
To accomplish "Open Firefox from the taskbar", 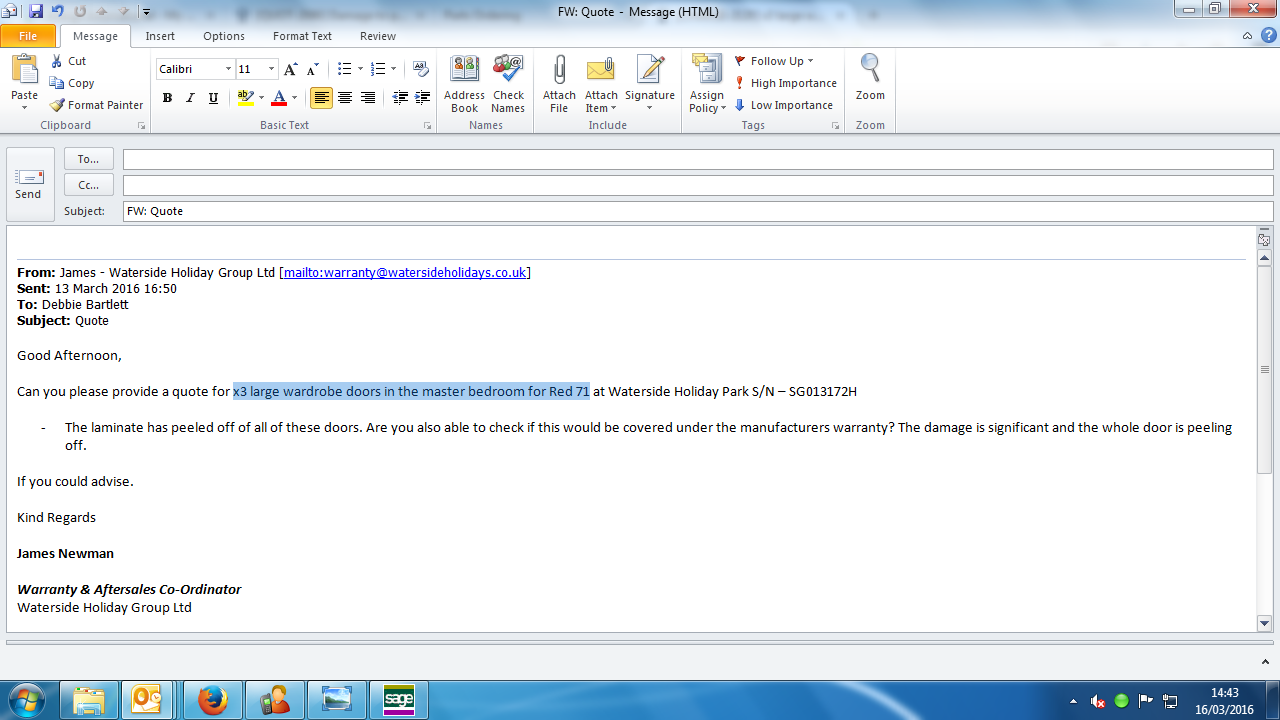I will coord(212,700).
